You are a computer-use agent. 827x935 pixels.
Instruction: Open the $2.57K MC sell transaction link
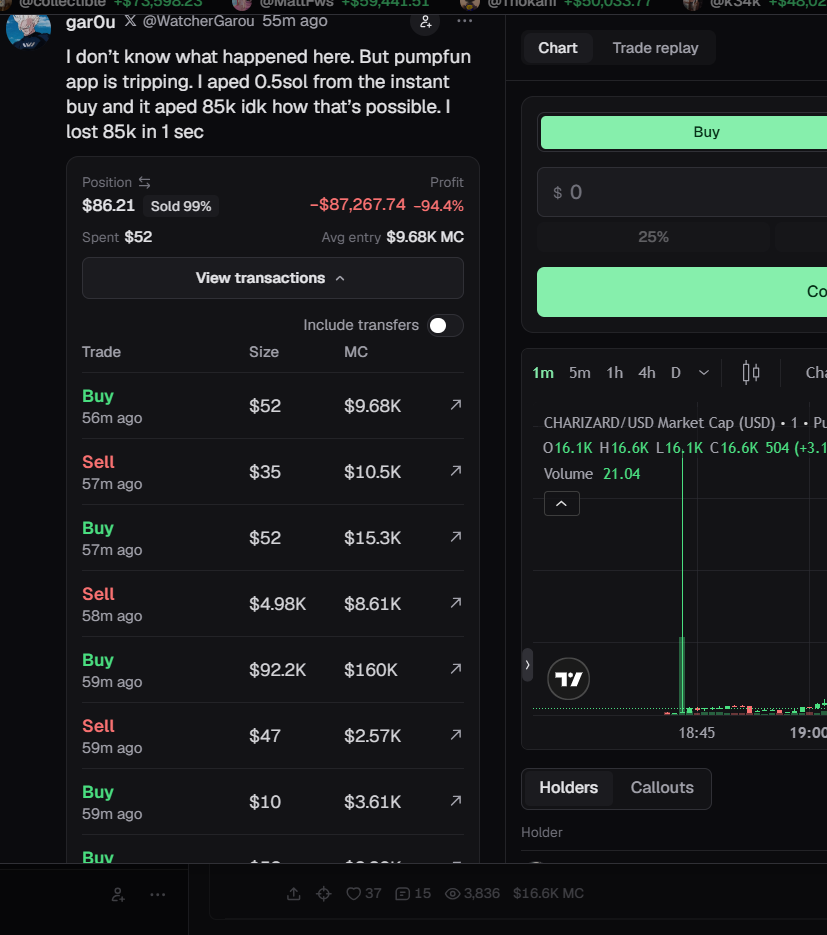tap(456, 735)
